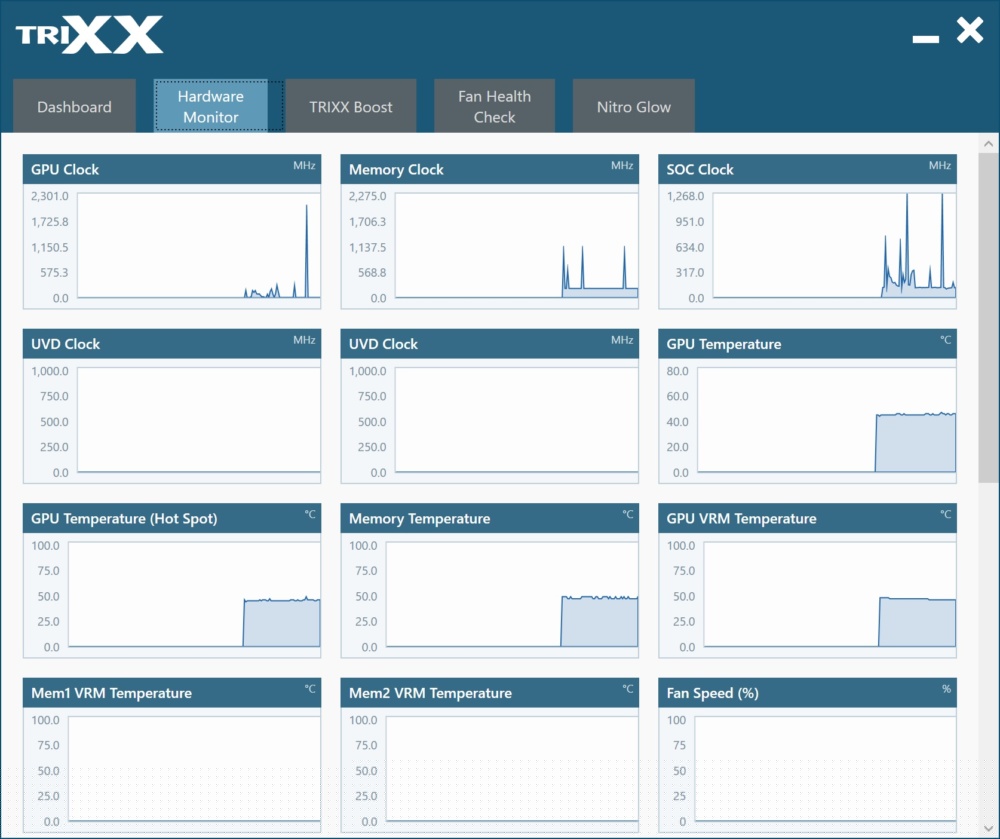1000x839 pixels.
Task: Open the Fan Health Check tab
Action: pyautogui.click(x=494, y=106)
